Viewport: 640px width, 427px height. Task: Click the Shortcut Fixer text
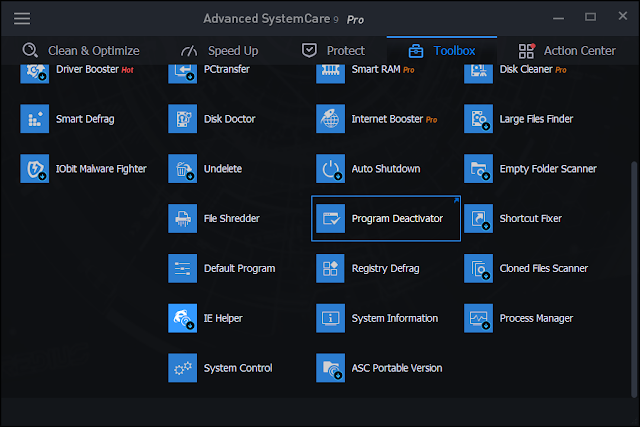coord(531,219)
